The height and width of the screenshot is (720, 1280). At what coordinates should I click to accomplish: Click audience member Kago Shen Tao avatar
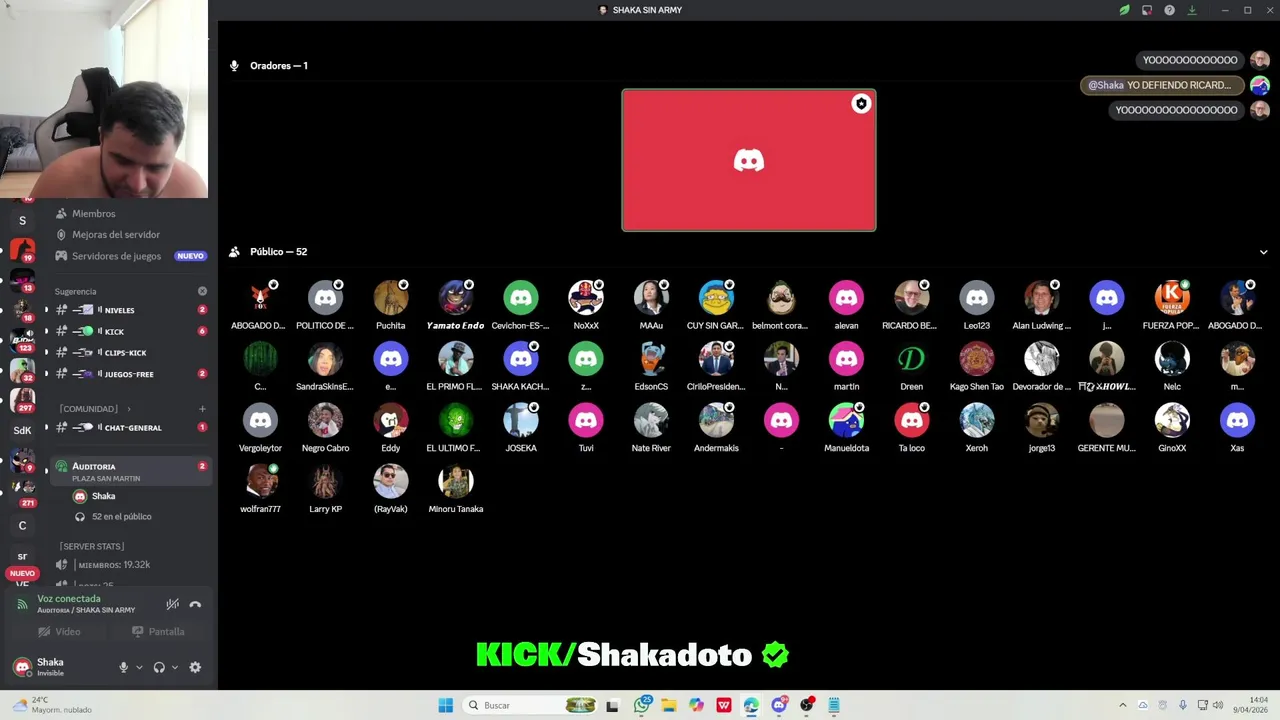click(977, 358)
